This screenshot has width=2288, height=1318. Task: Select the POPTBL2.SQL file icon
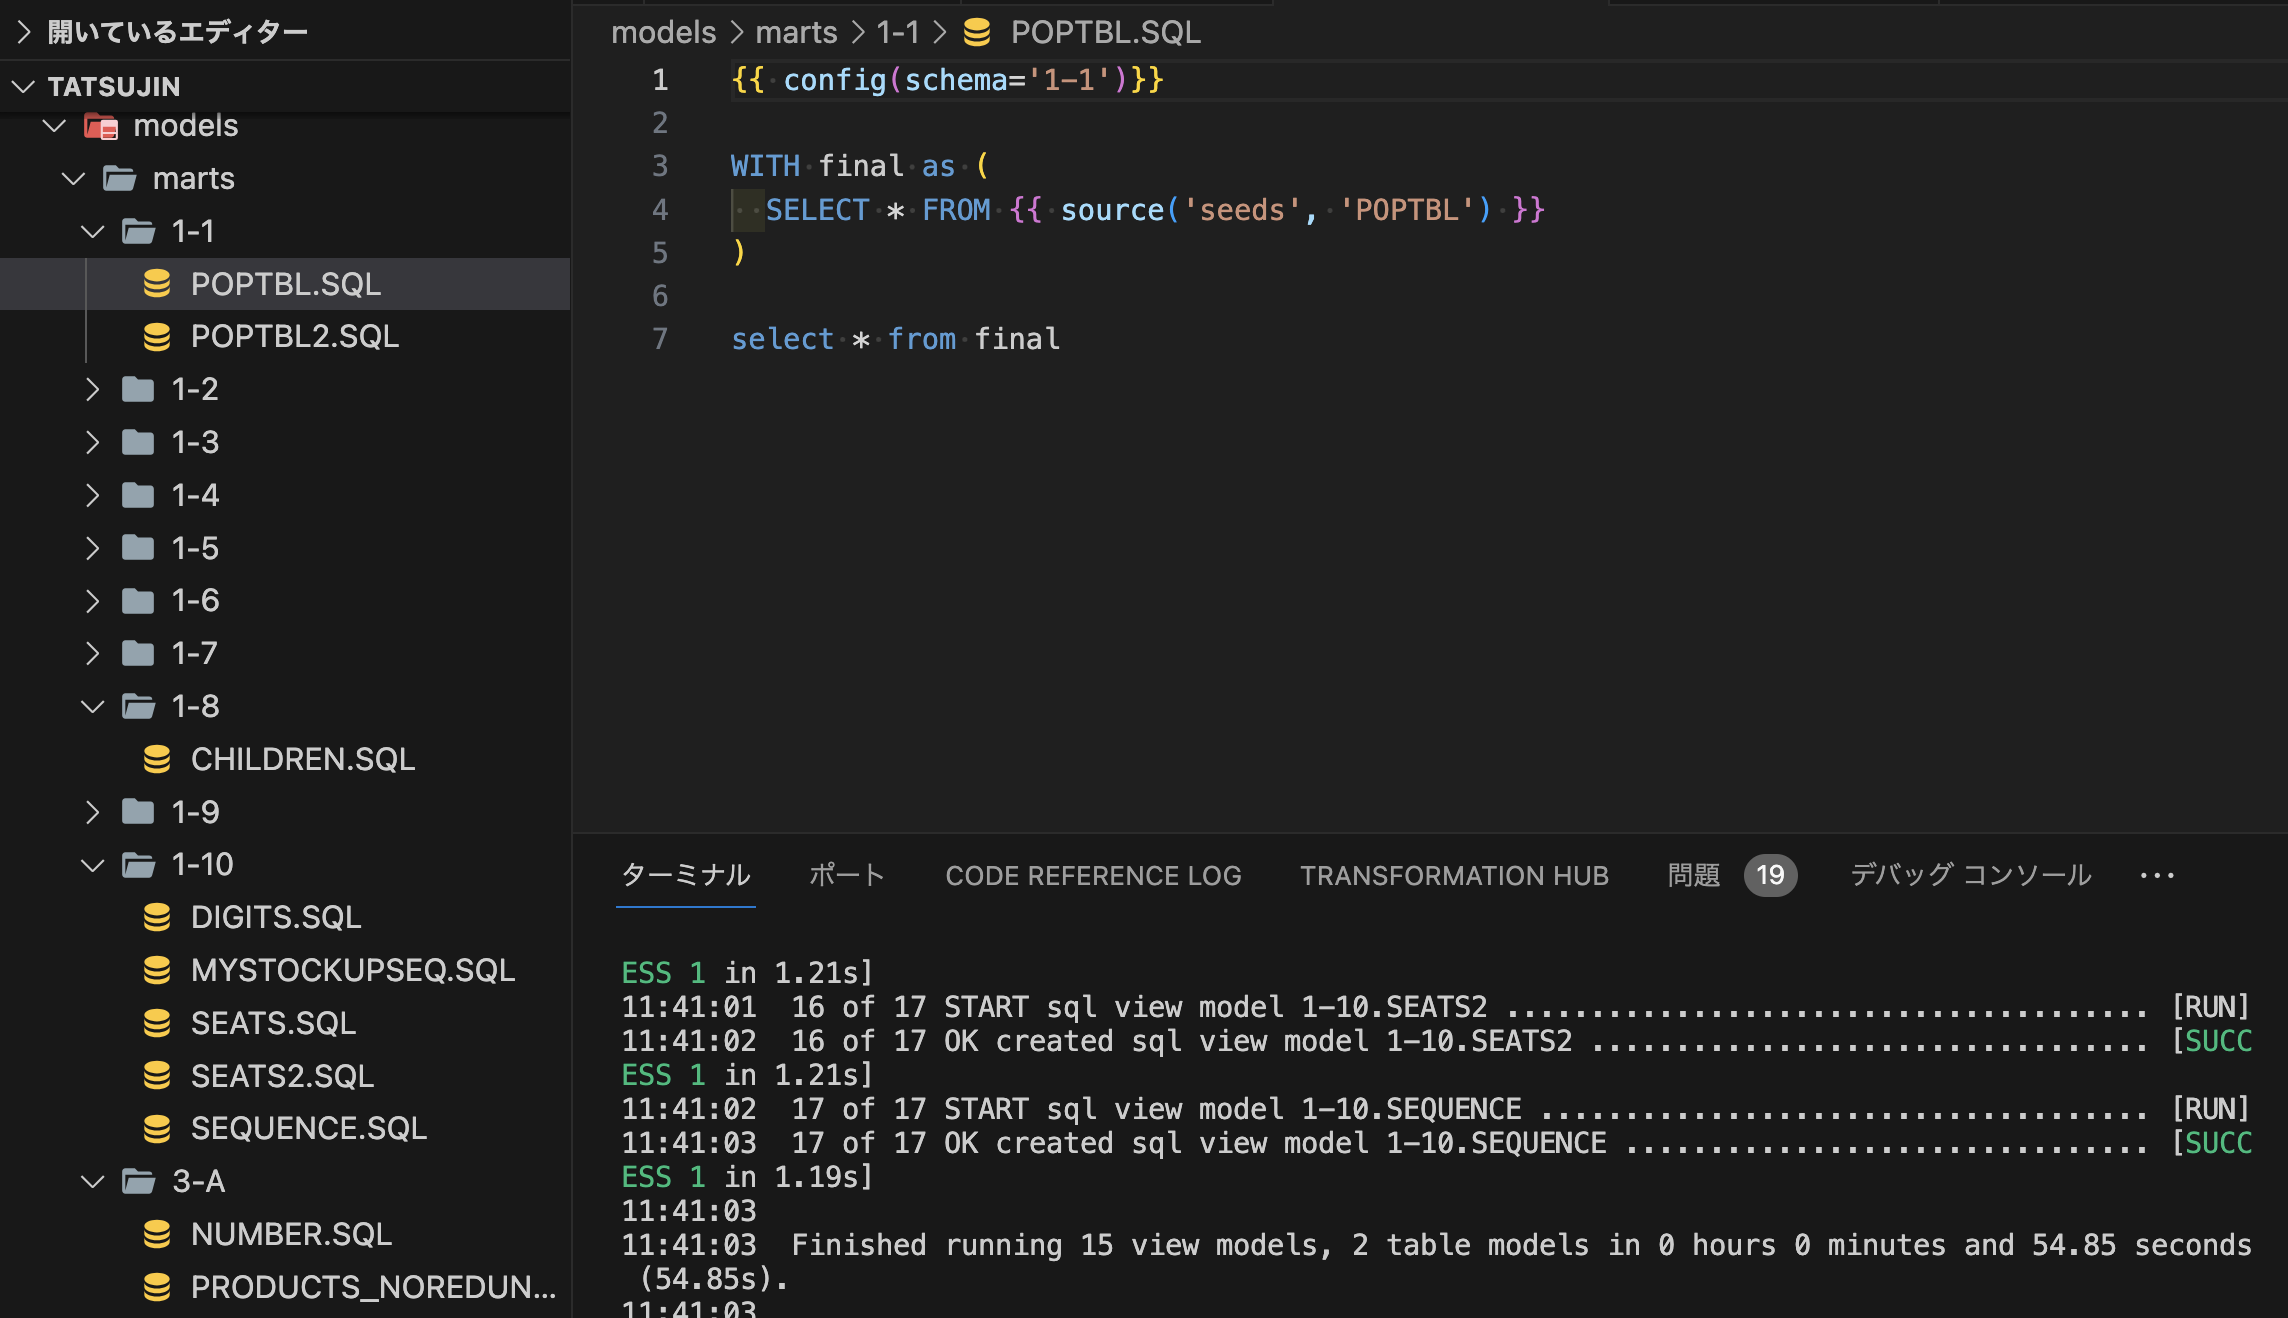tap(158, 336)
